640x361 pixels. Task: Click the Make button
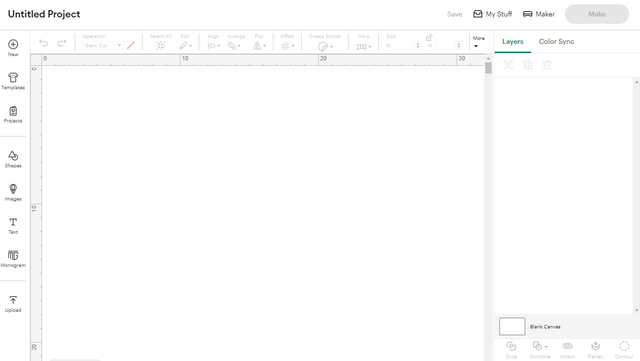click(597, 14)
